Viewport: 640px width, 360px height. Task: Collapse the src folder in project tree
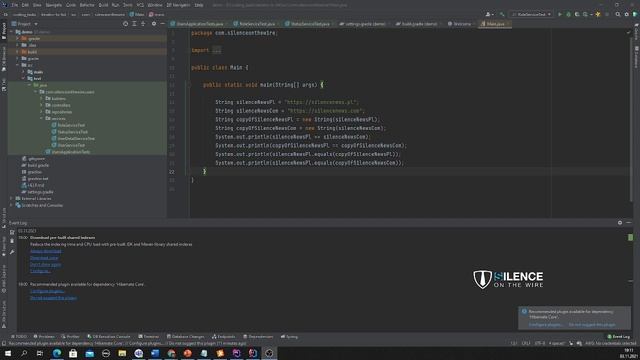[18, 65]
